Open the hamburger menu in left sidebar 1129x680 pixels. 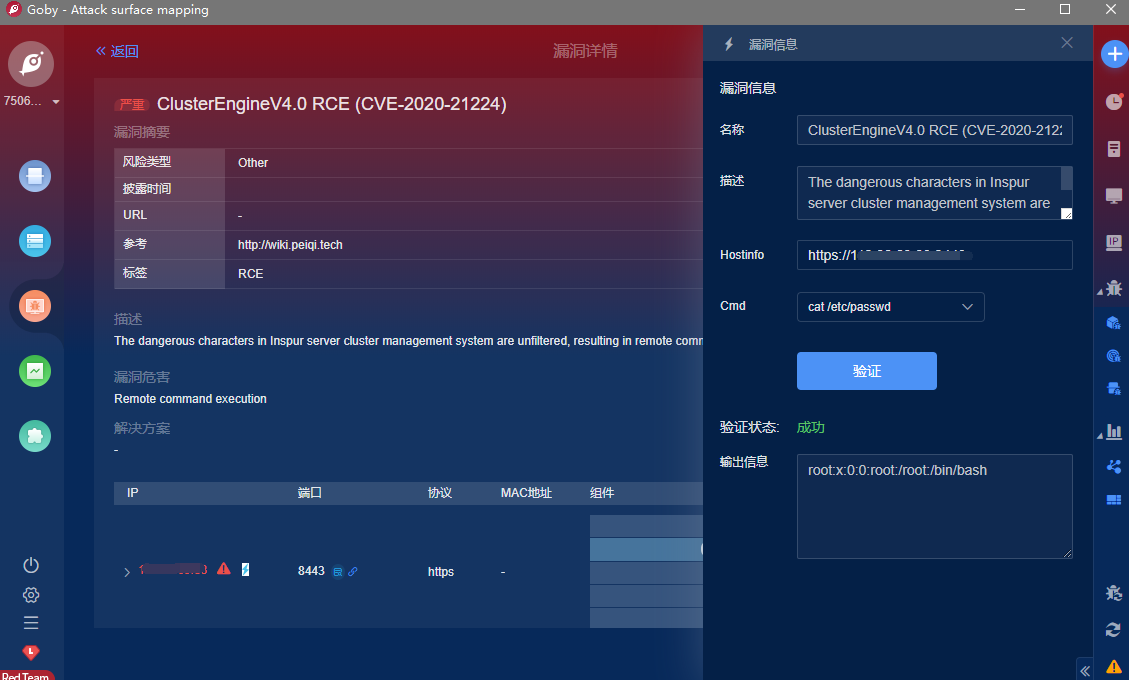tap(31, 623)
